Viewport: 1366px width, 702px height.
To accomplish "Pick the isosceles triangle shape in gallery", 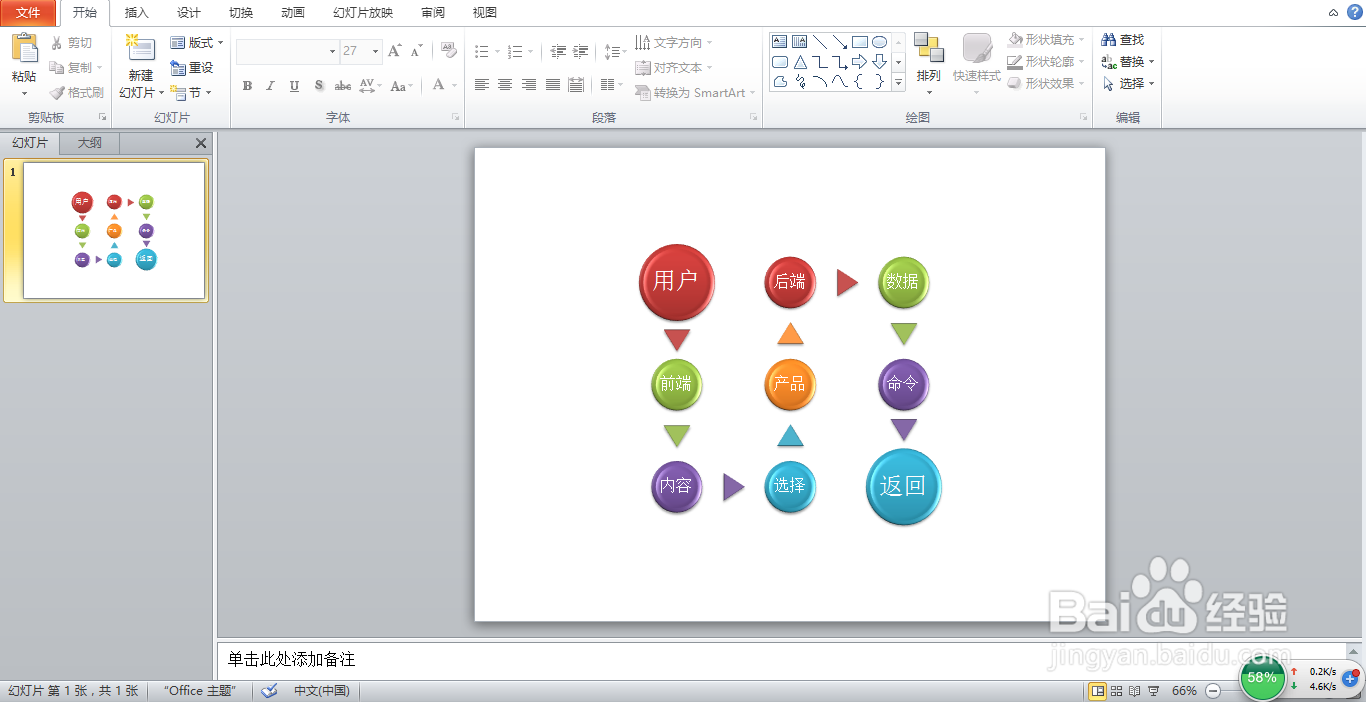I will (800, 62).
